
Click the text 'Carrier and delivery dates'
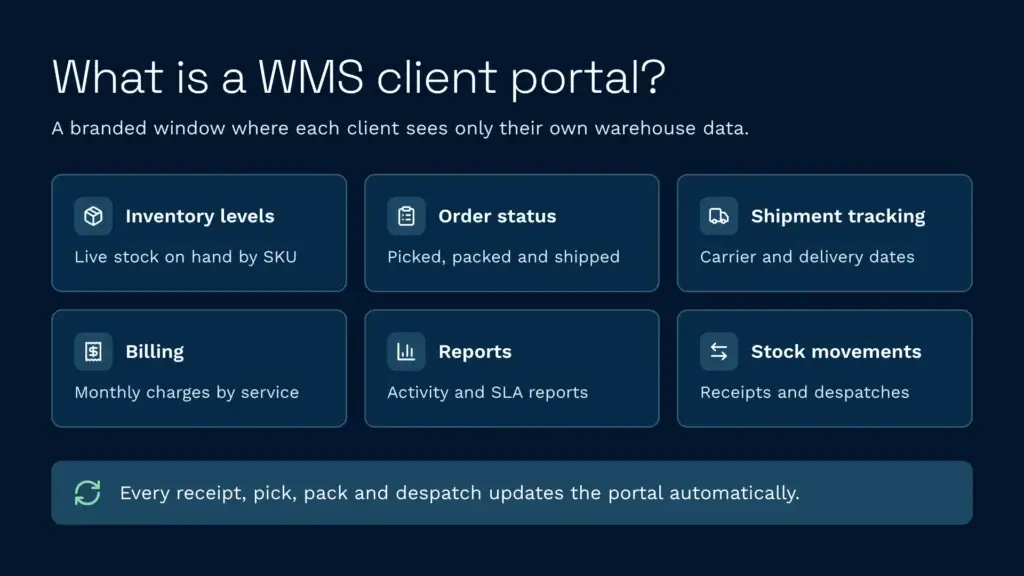[807, 257]
